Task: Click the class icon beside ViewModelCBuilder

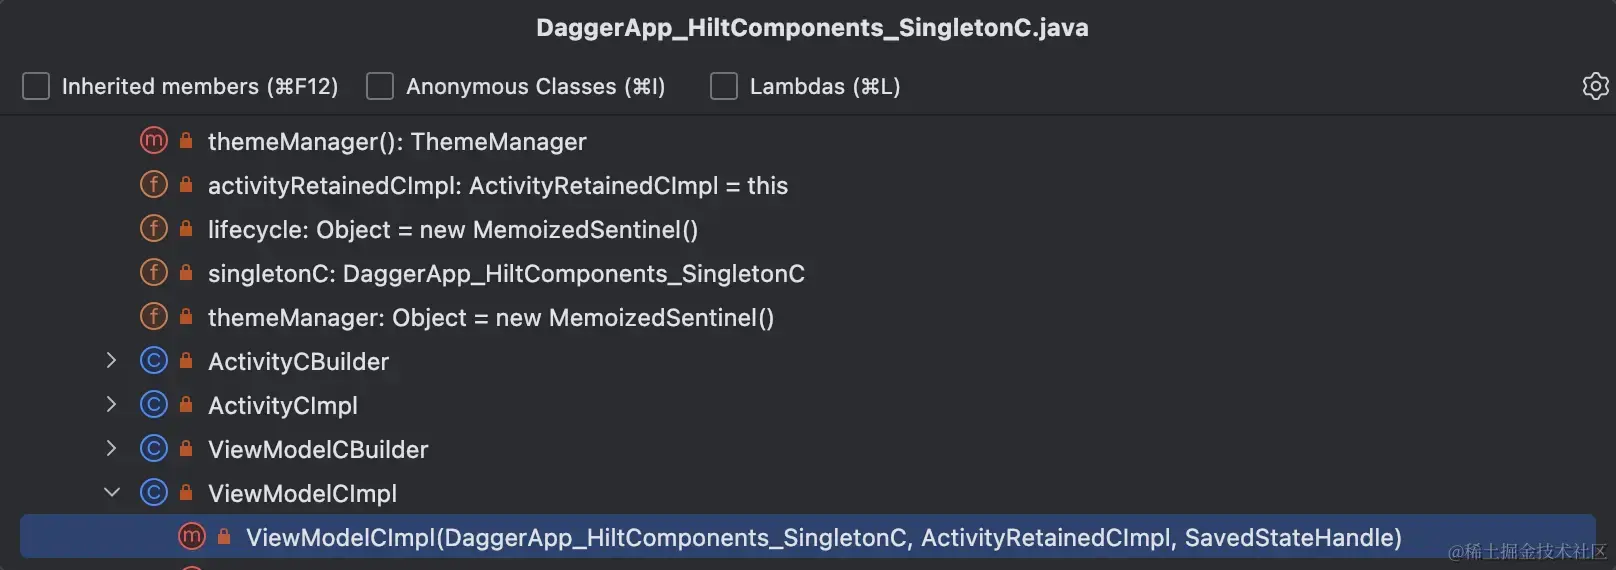Action: (x=153, y=449)
